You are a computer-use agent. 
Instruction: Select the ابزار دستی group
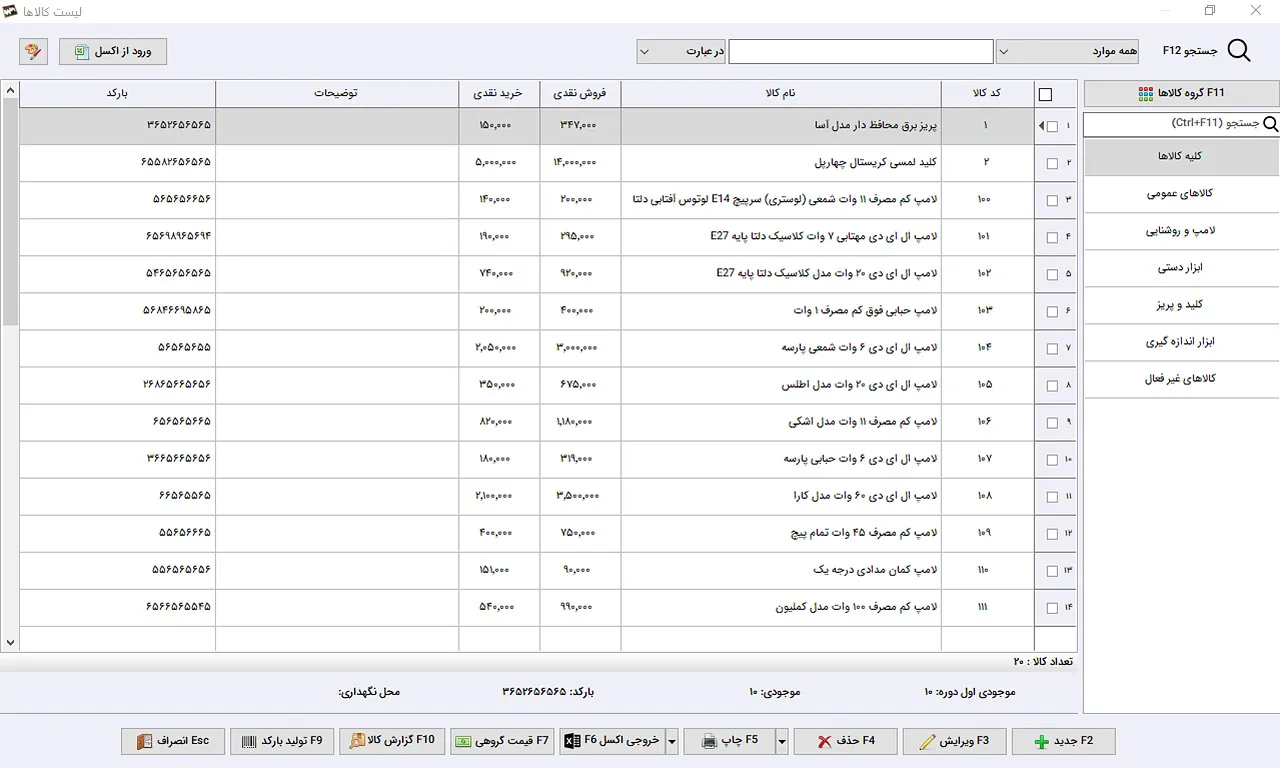[1181, 268]
